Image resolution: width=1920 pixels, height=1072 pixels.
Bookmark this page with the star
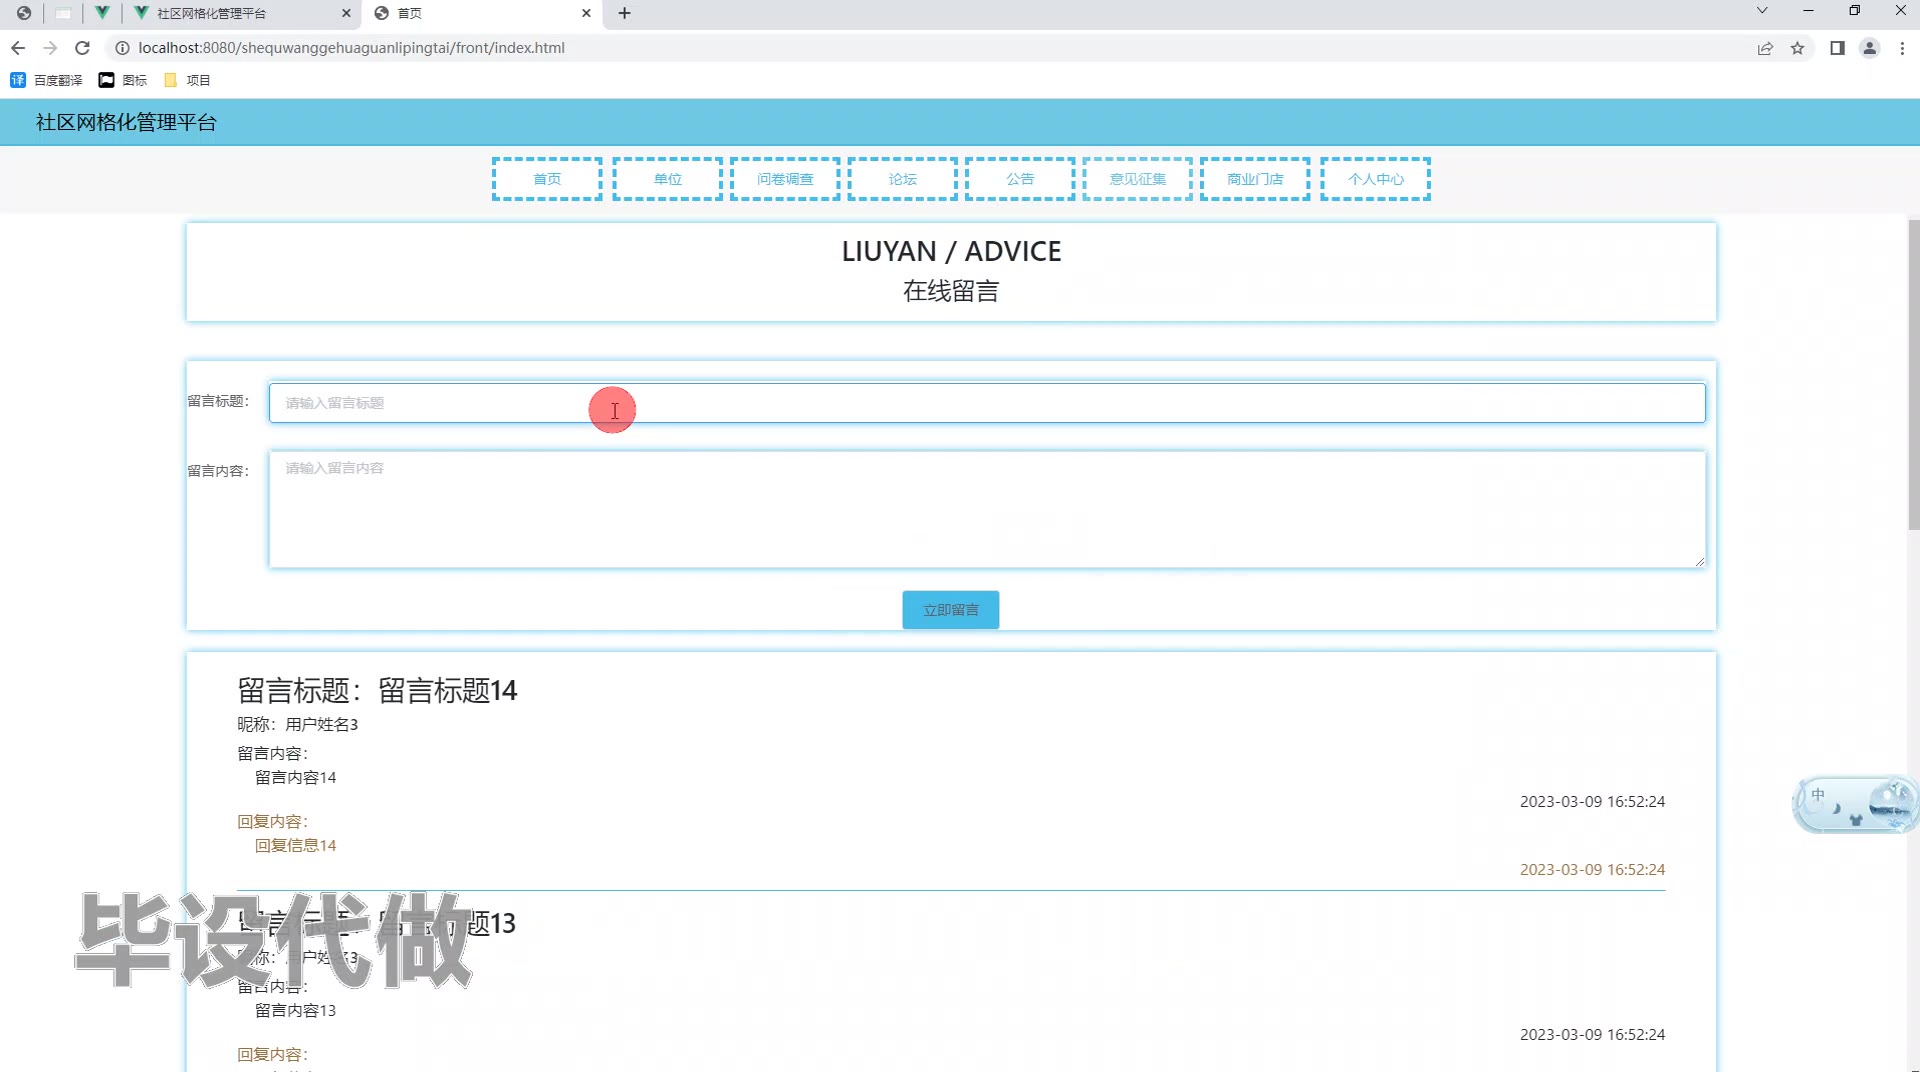tap(1797, 48)
